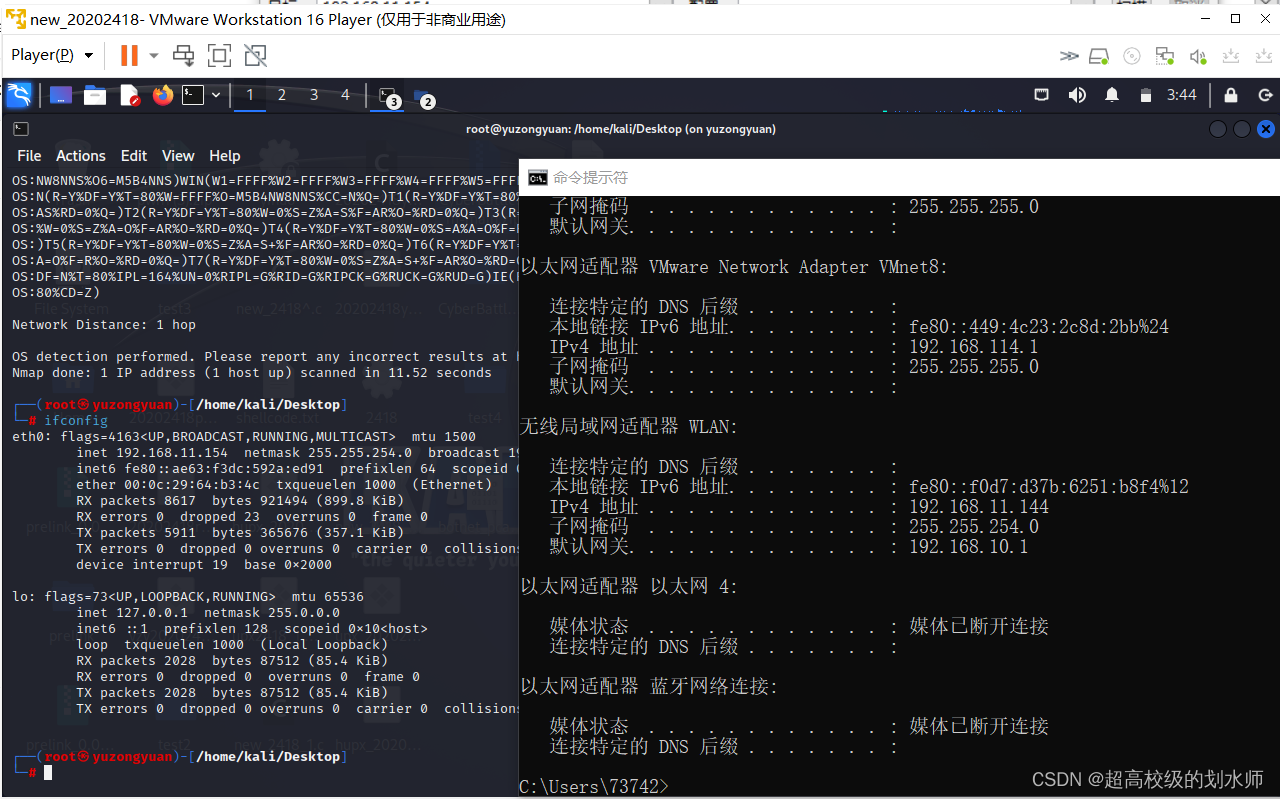The height and width of the screenshot is (799, 1280).
Task: Click the 'Nmap done: 1 IP address' line
Action: click(252, 373)
